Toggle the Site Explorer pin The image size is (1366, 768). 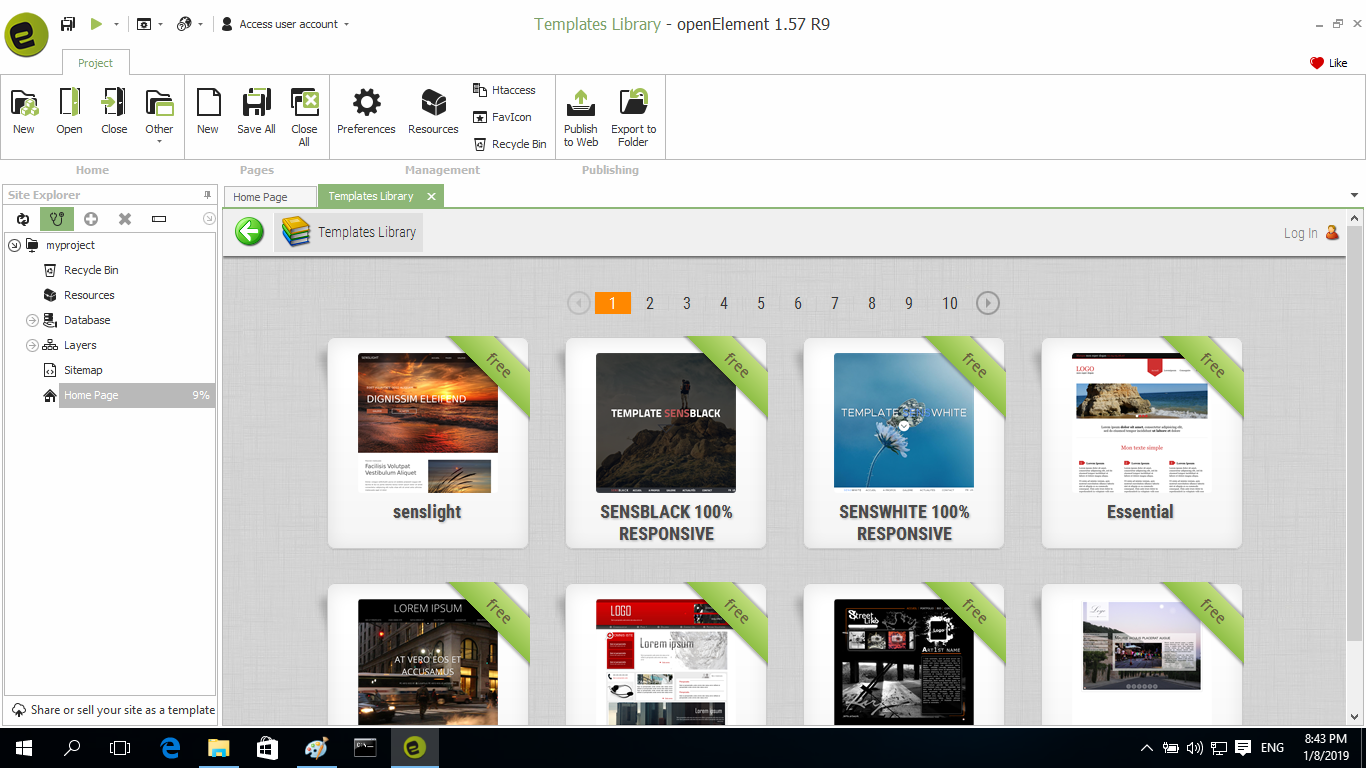tap(208, 195)
